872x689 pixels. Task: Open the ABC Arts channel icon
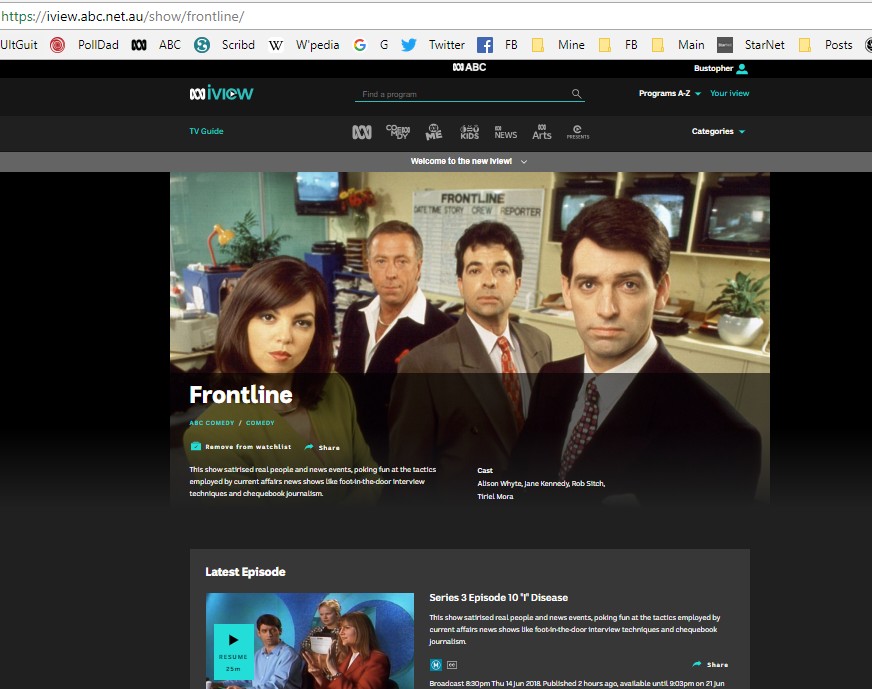pos(542,132)
